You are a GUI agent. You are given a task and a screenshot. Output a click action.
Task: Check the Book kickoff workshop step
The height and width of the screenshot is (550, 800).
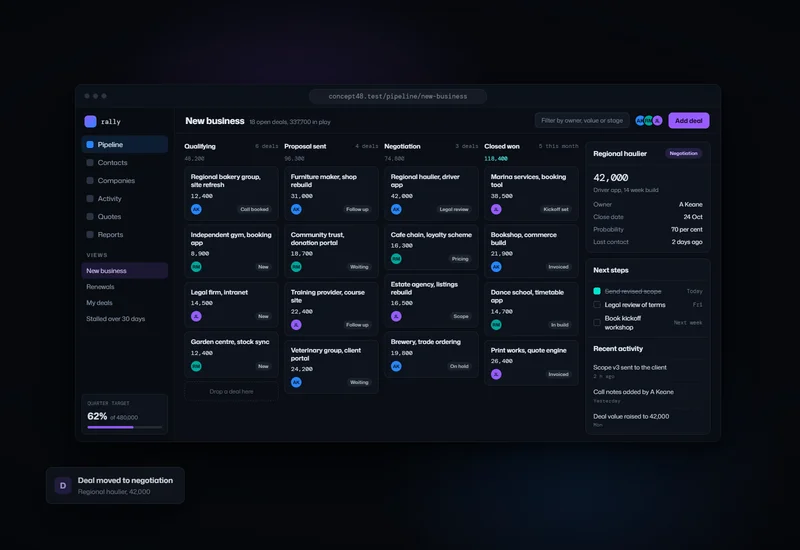(597, 322)
